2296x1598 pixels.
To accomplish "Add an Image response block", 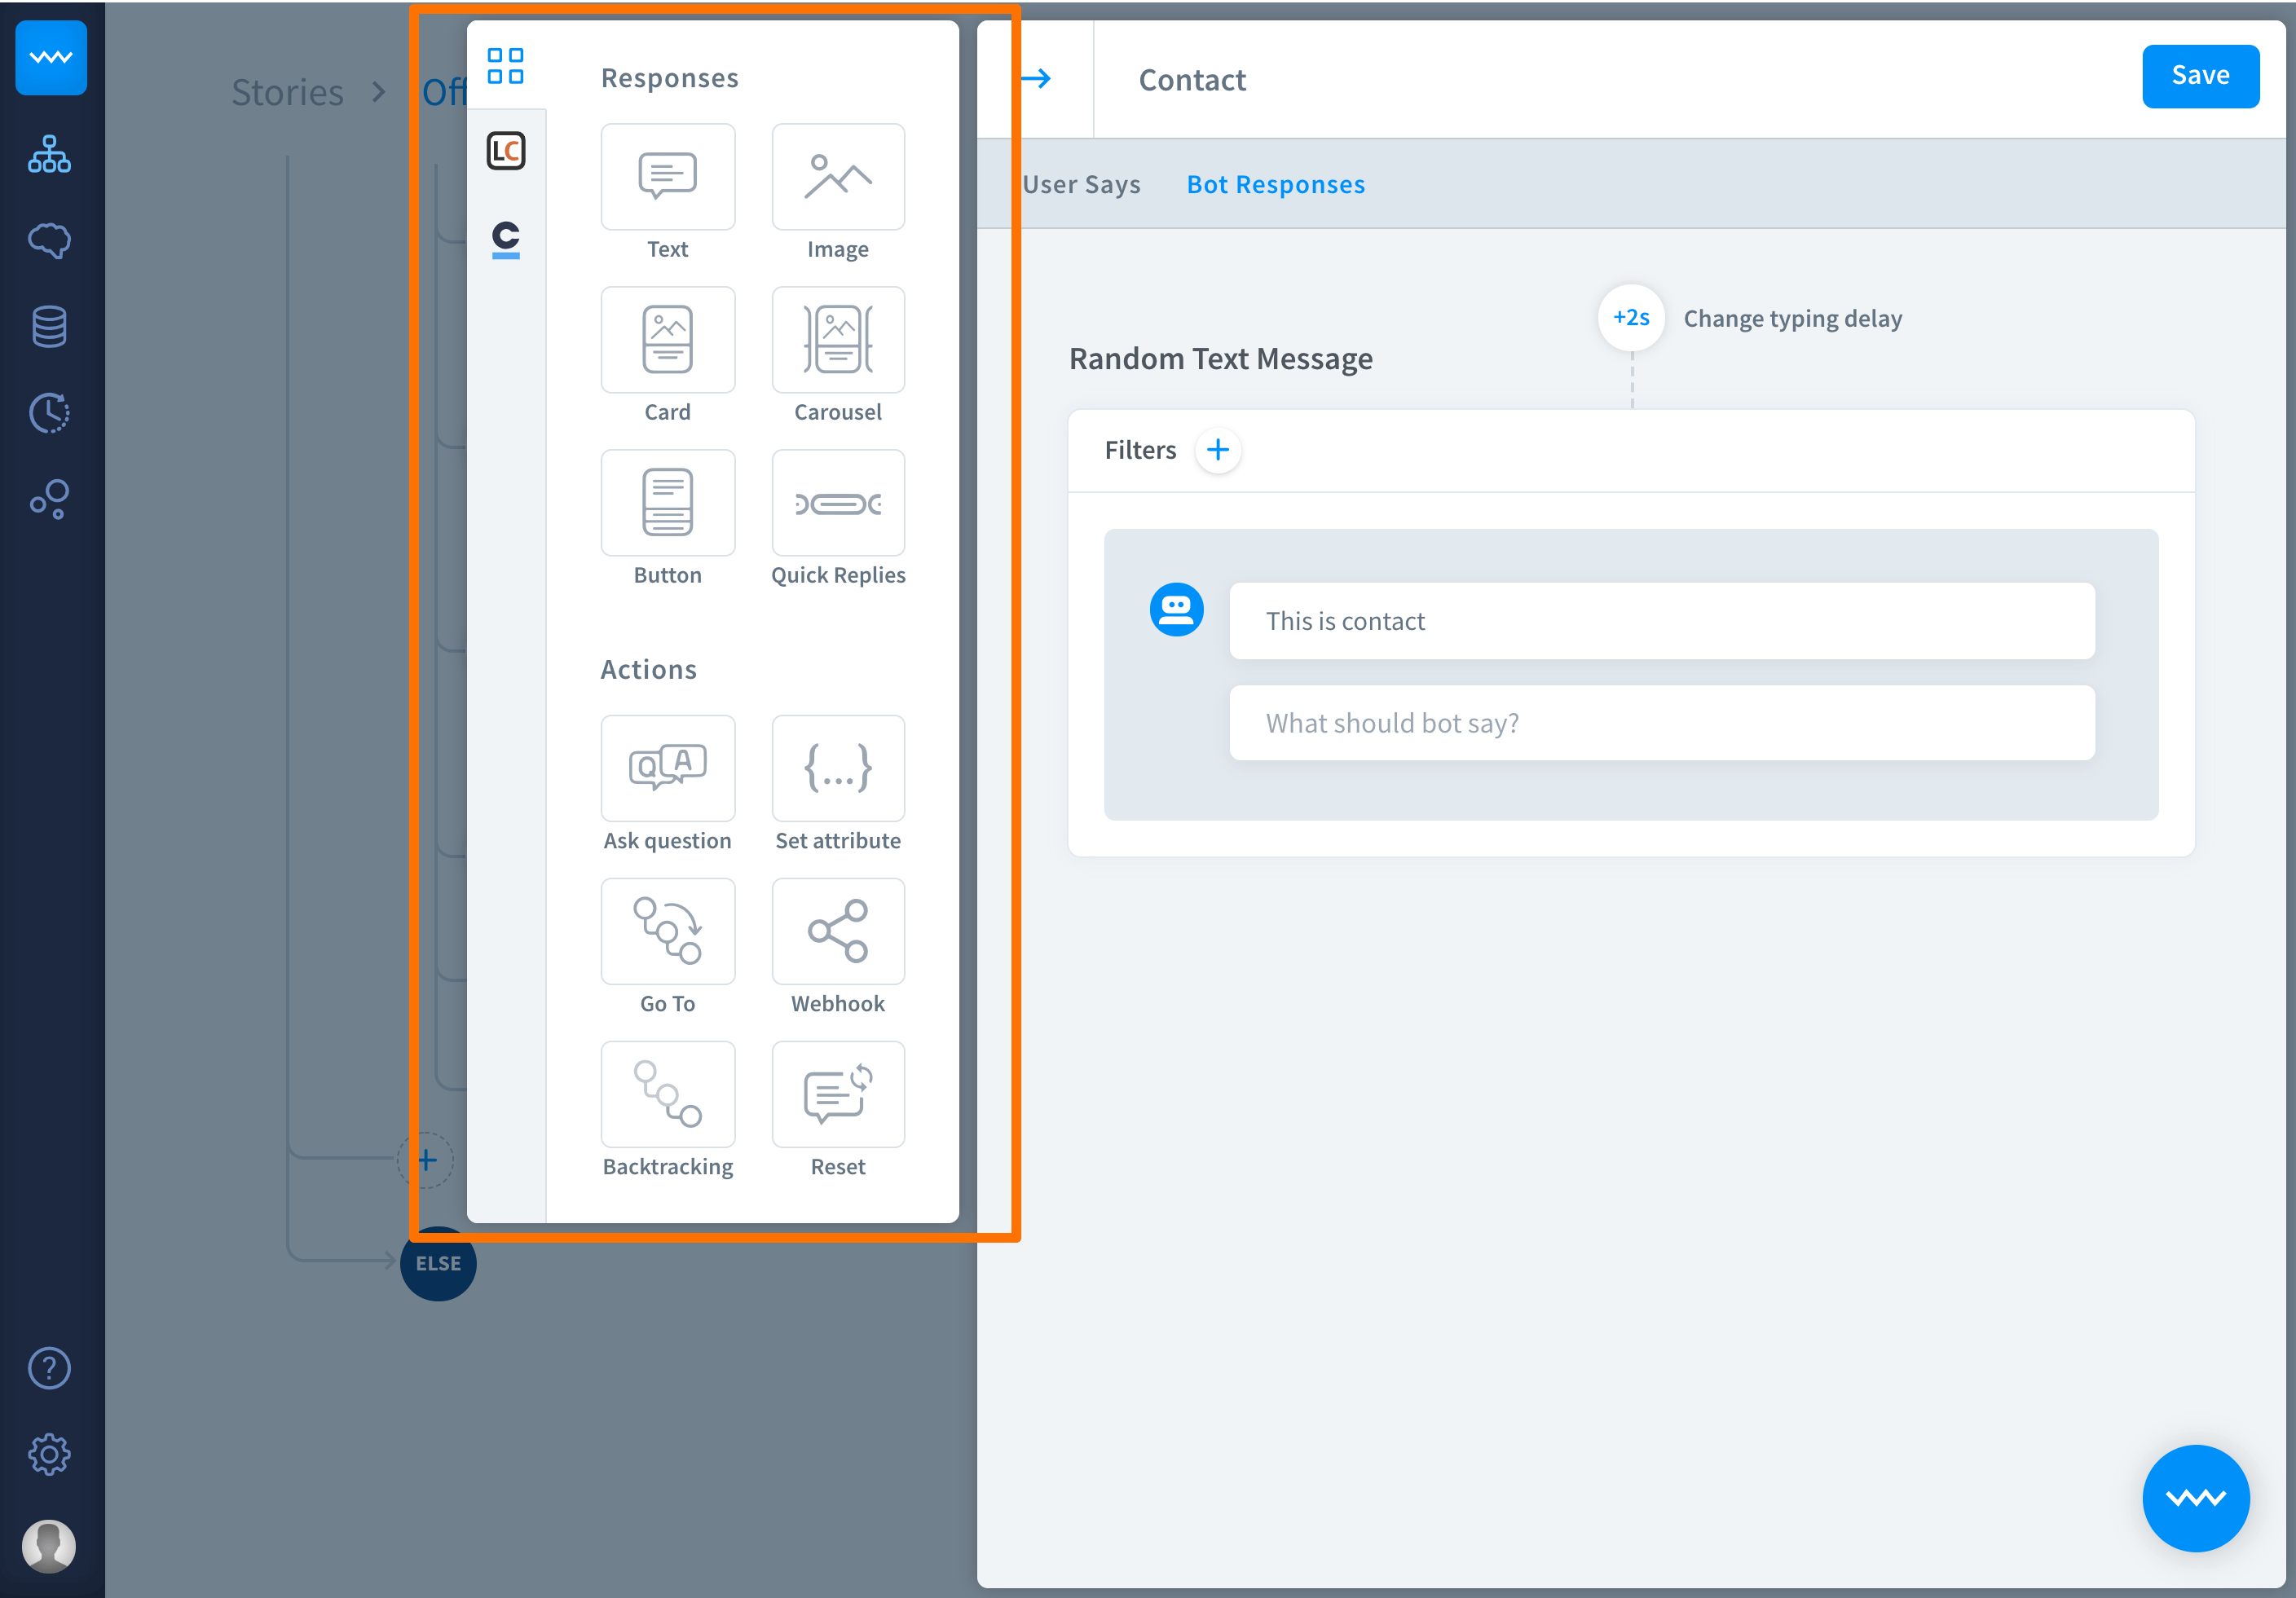I will click(x=837, y=177).
